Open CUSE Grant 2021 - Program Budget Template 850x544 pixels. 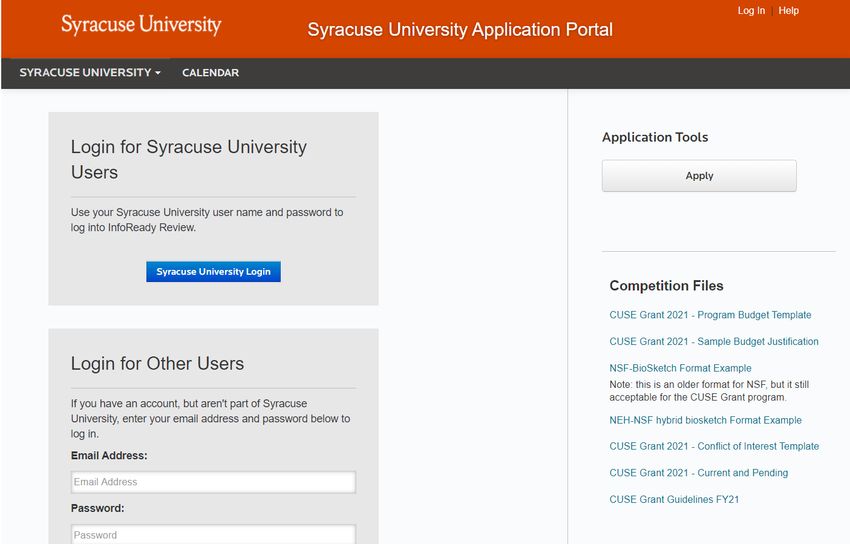point(710,315)
